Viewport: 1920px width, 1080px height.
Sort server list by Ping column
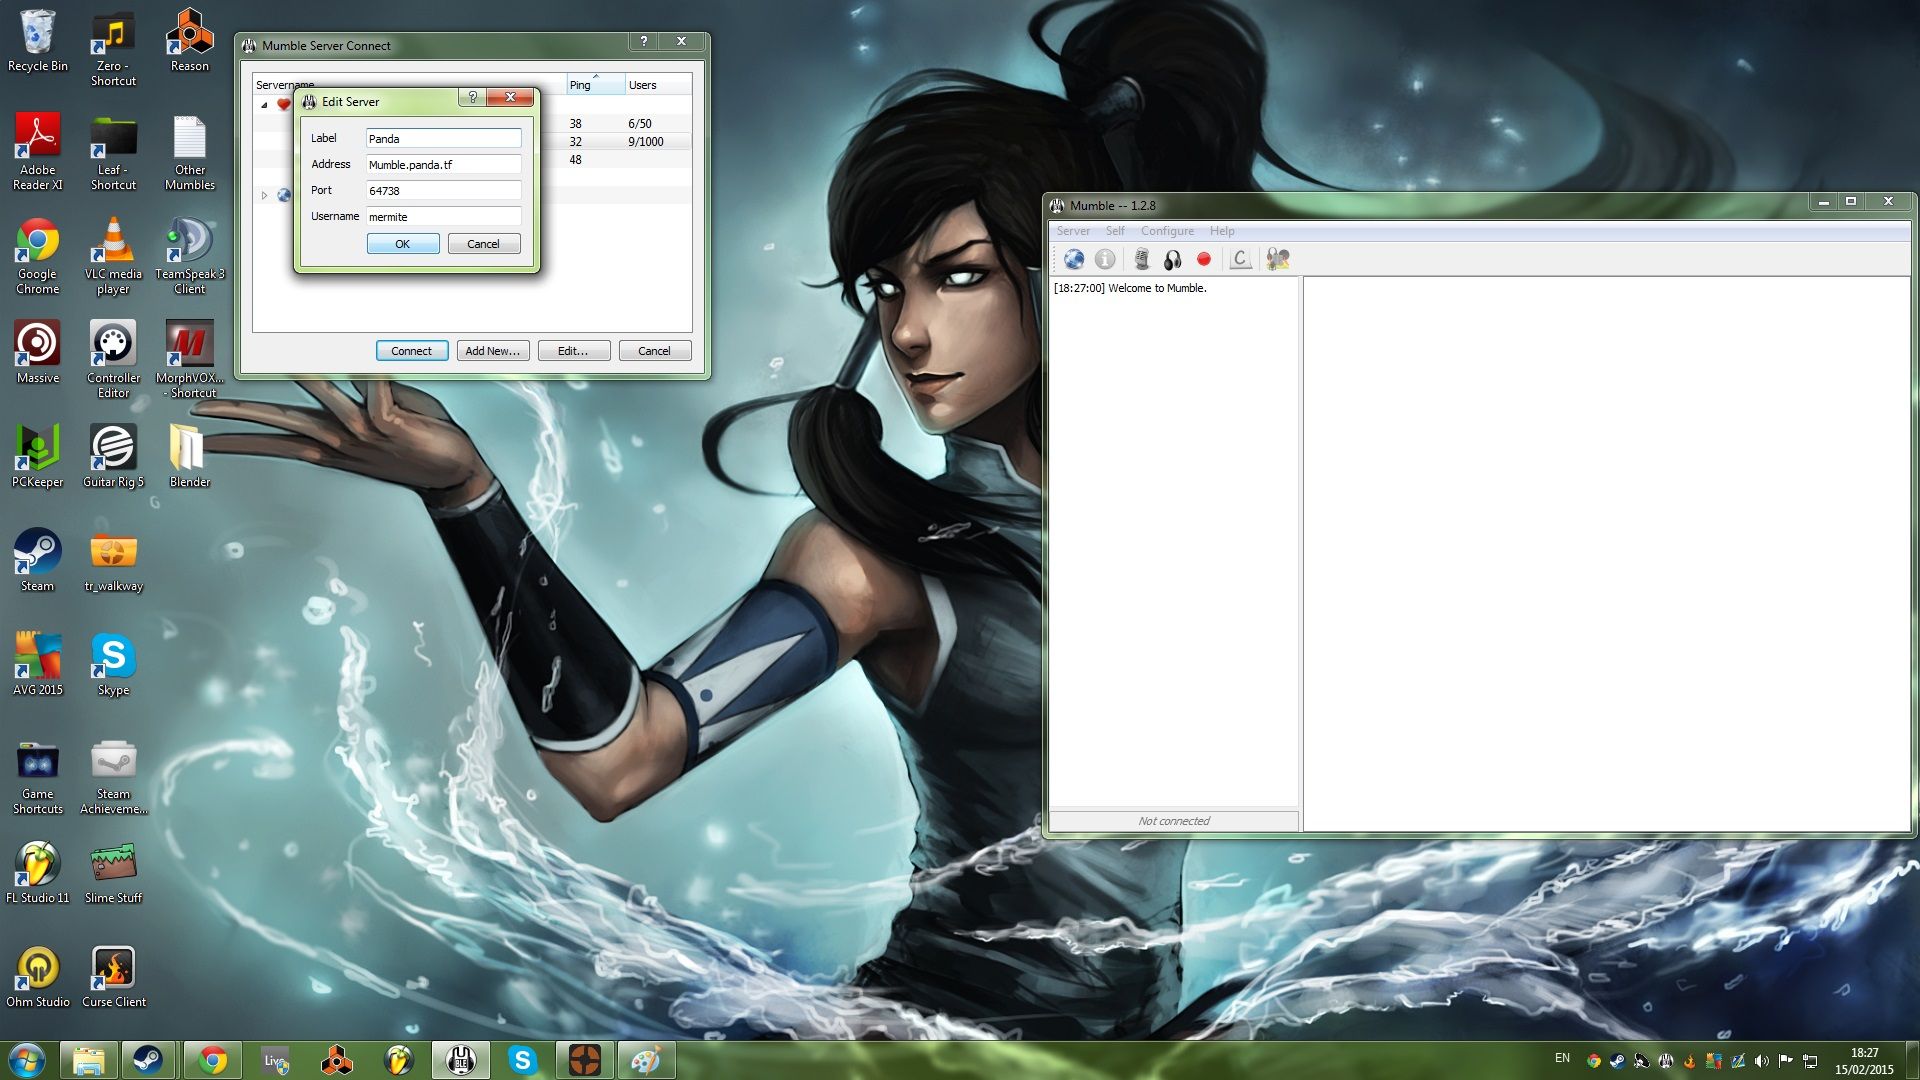point(594,85)
